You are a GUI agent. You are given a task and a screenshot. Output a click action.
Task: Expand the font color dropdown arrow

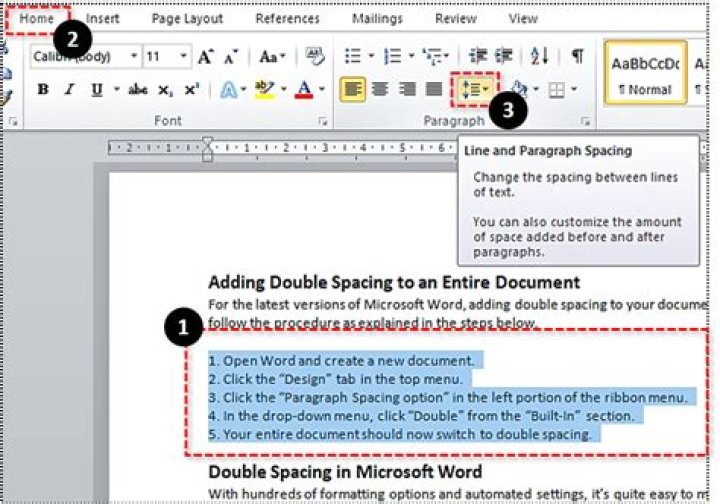(321, 90)
